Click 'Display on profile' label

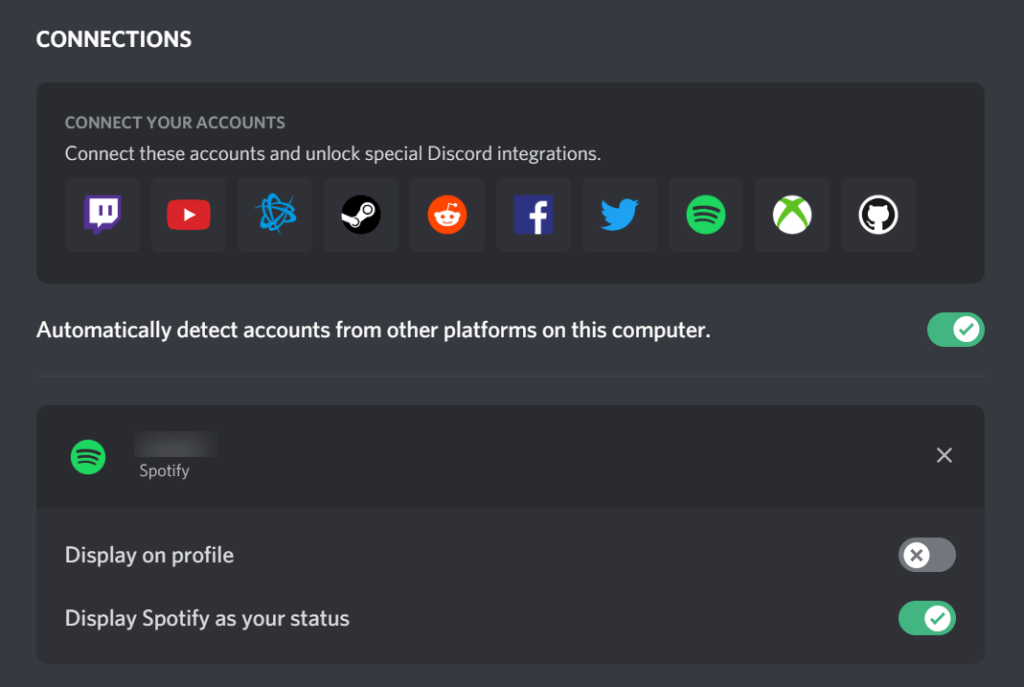tap(150, 555)
